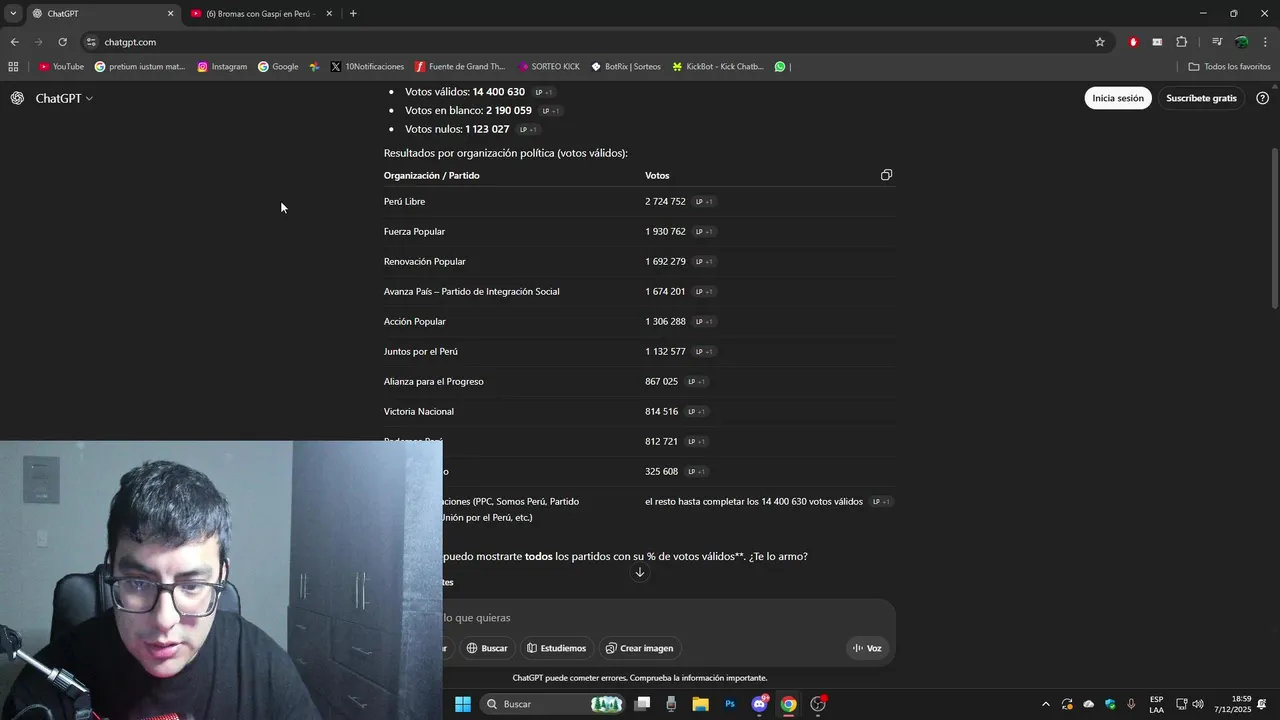
Task: Open the volume control in the system tray
Action: click(1198, 704)
